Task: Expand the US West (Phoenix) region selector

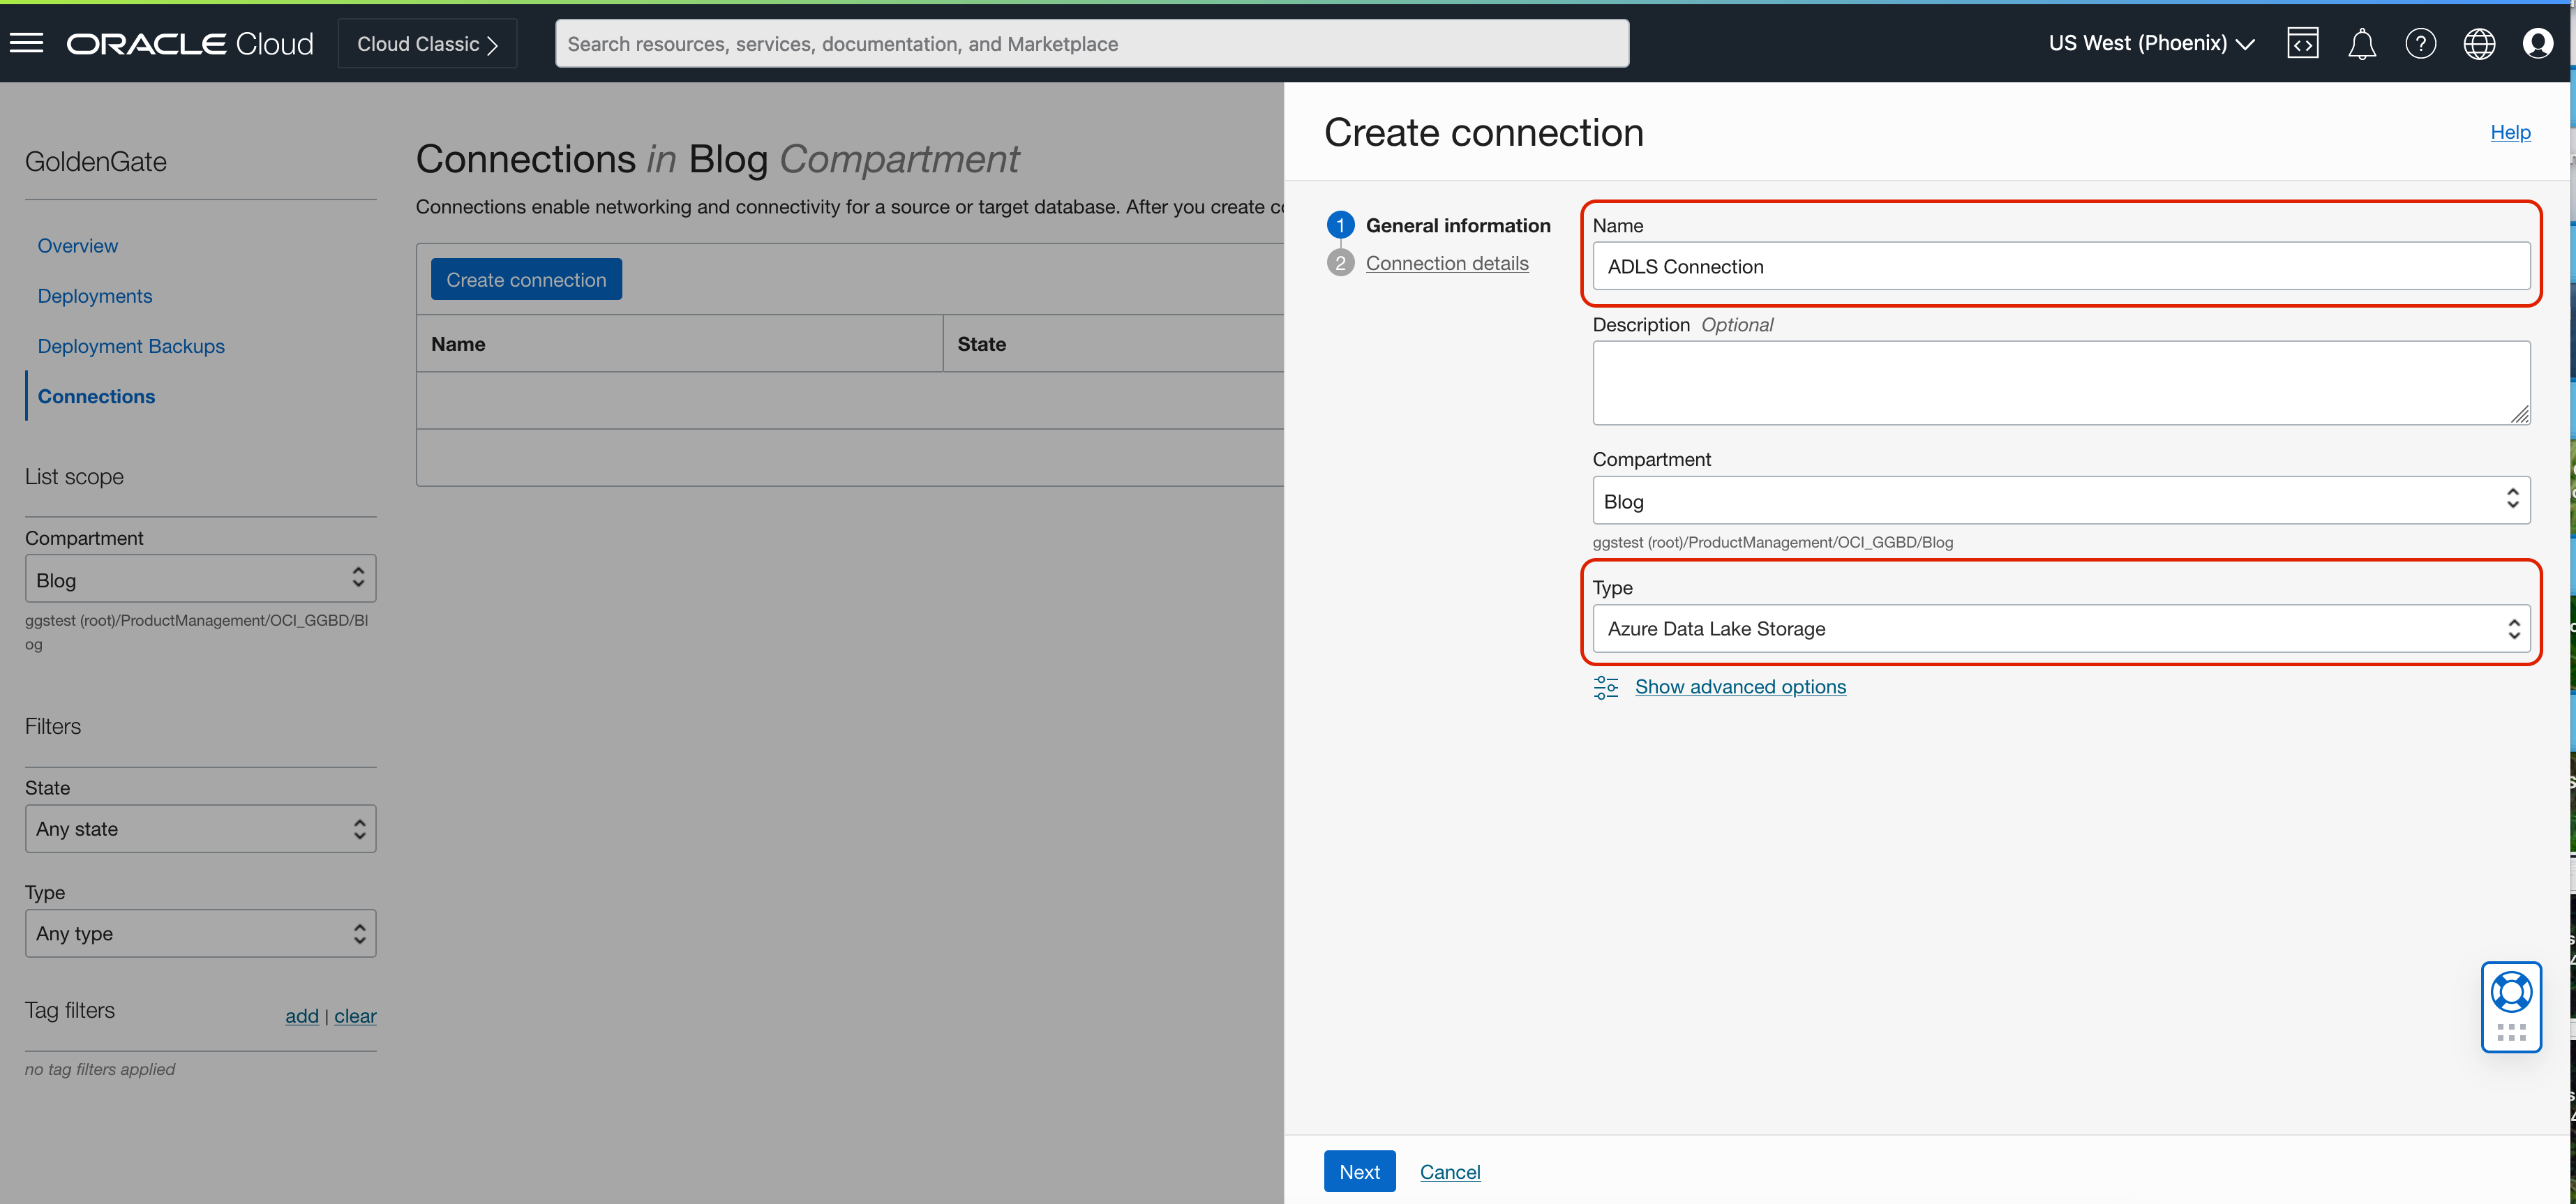Action: click(2151, 43)
